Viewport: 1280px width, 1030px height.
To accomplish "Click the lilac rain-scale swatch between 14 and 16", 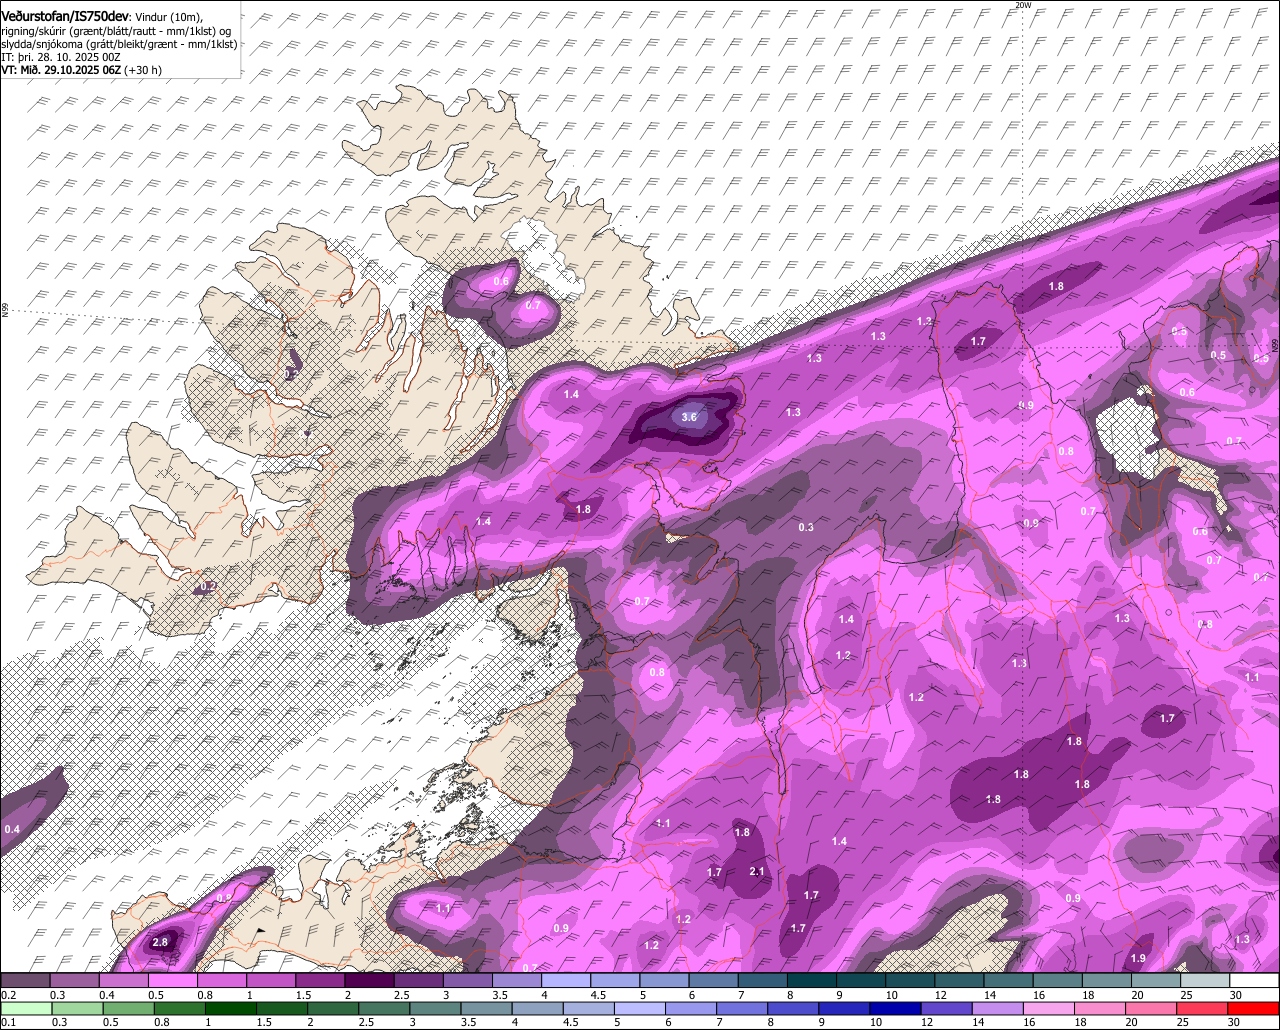I will [x=998, y=1009].
